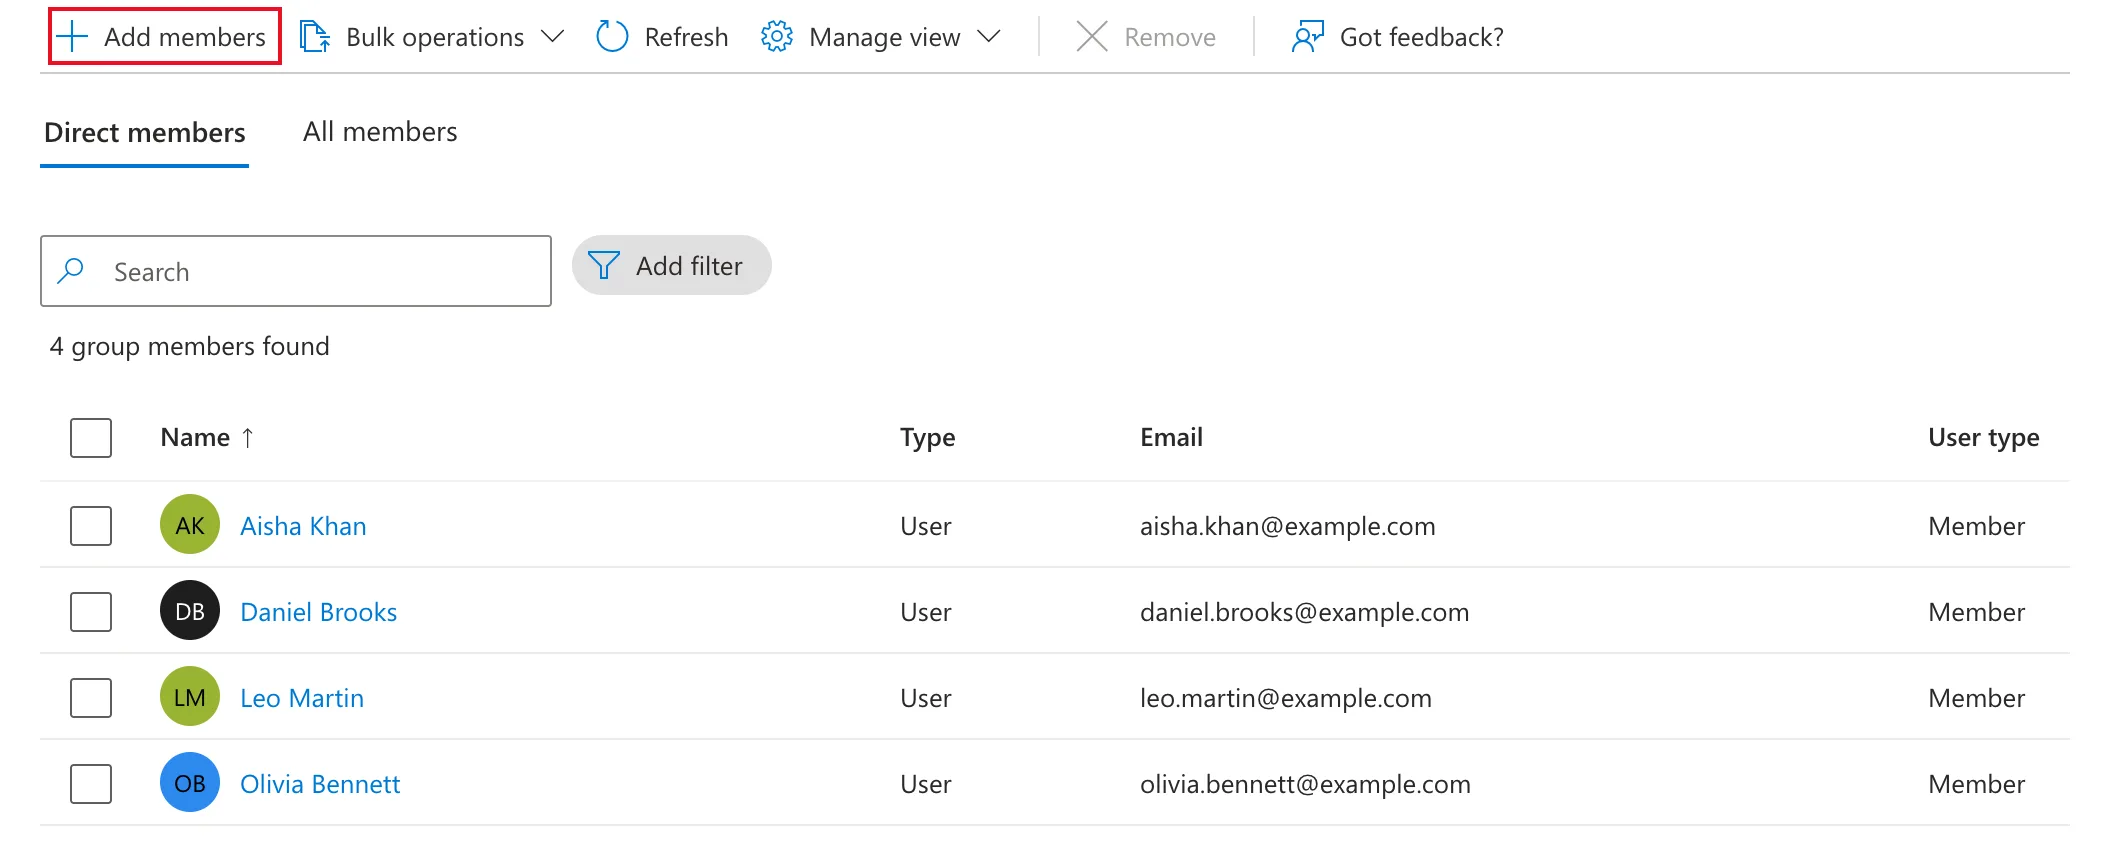2110x858 pixels.
Task: Click the Type column header
Action: coord(927,438)
